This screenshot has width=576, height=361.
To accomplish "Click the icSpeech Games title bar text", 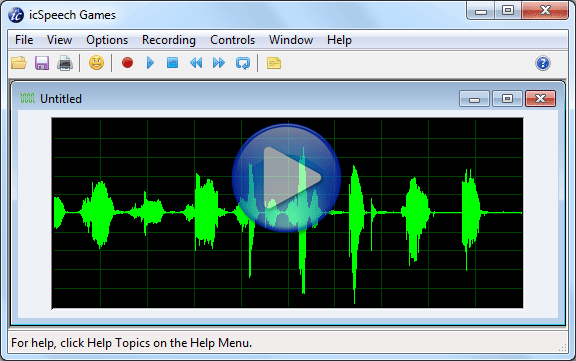I will click(72, 15).
